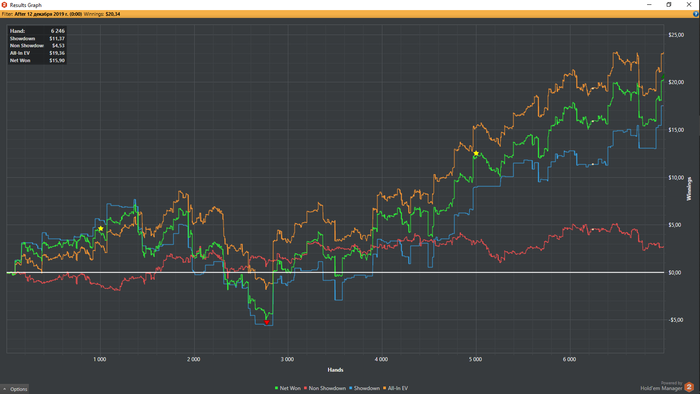
Task: Minimize the Results Graph window
Action: [649, 4]
